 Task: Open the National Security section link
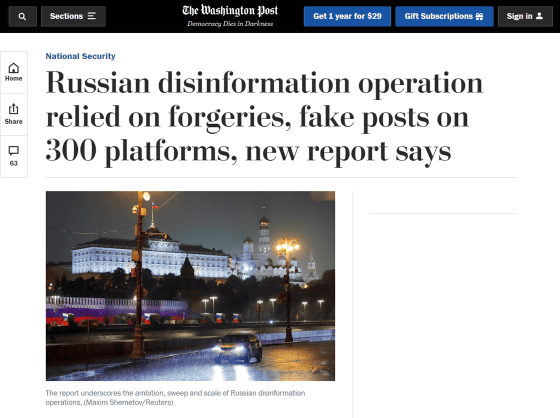point(80,56)
